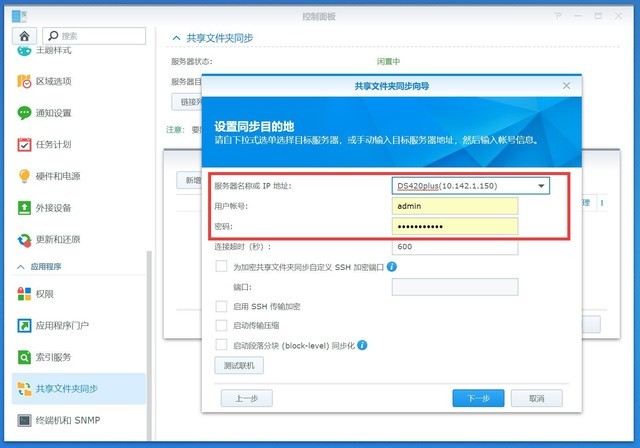Click the 外接设备 sidebar label

53,208
